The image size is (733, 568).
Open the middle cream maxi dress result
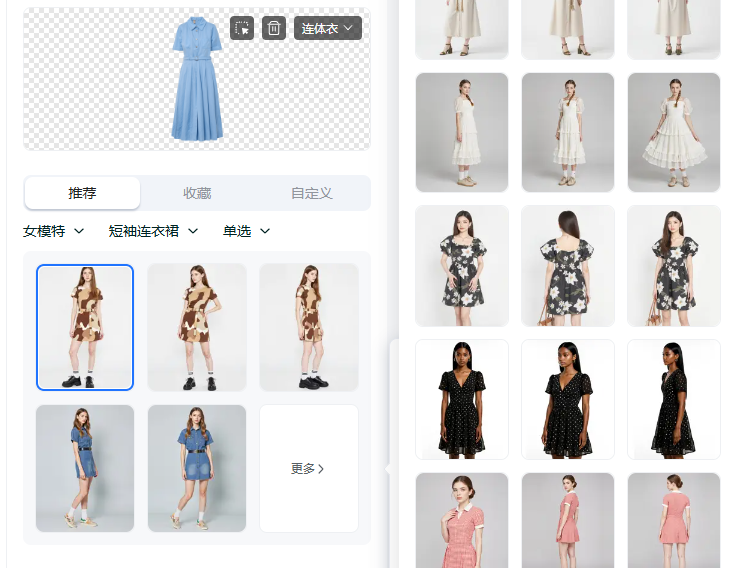tap(568, 29)
